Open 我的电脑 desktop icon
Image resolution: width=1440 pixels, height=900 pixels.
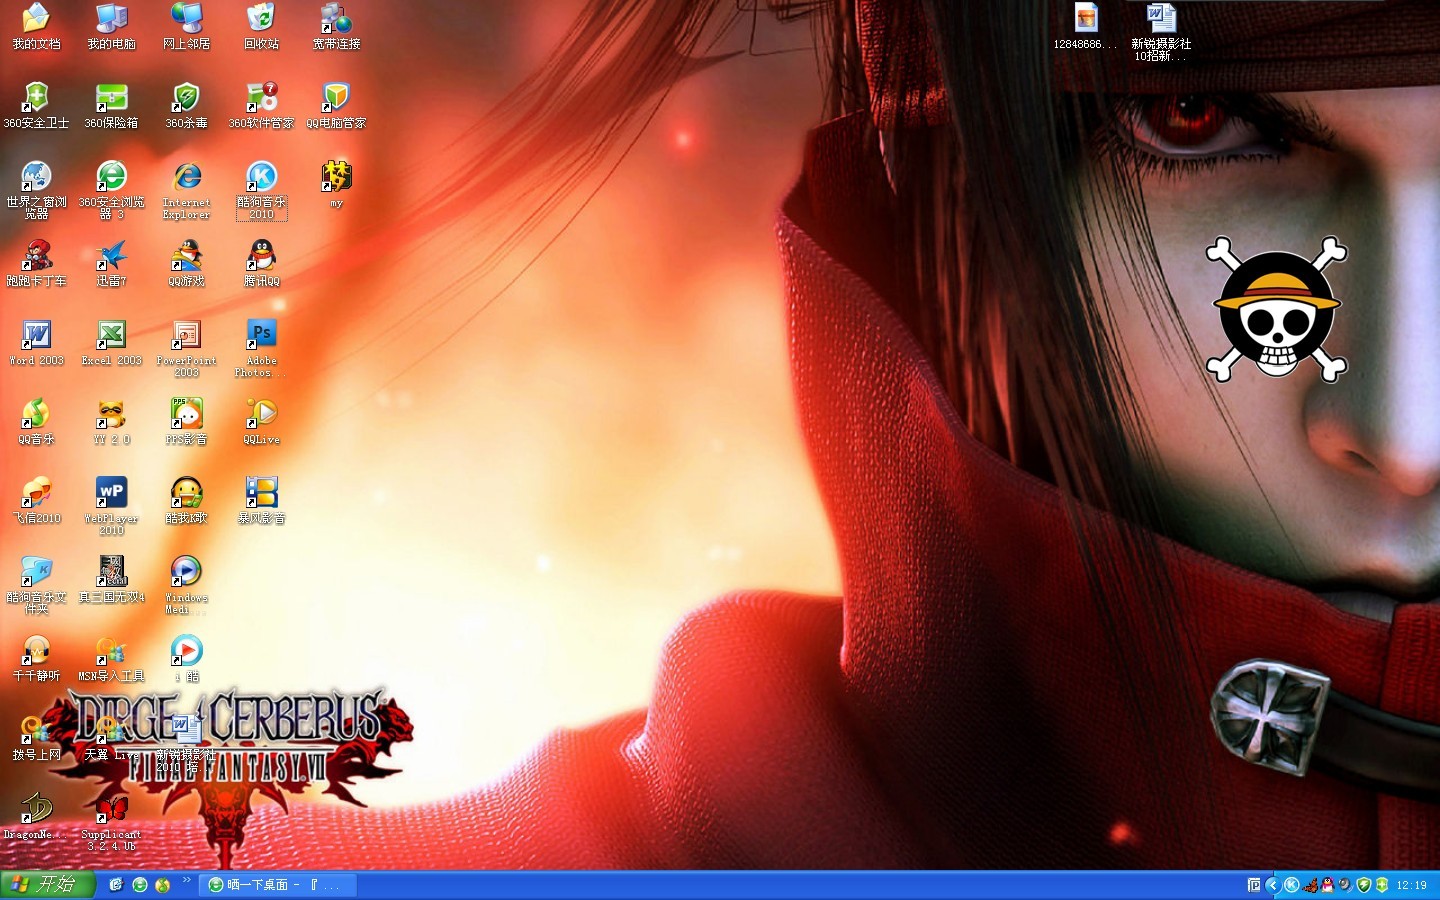111,26
